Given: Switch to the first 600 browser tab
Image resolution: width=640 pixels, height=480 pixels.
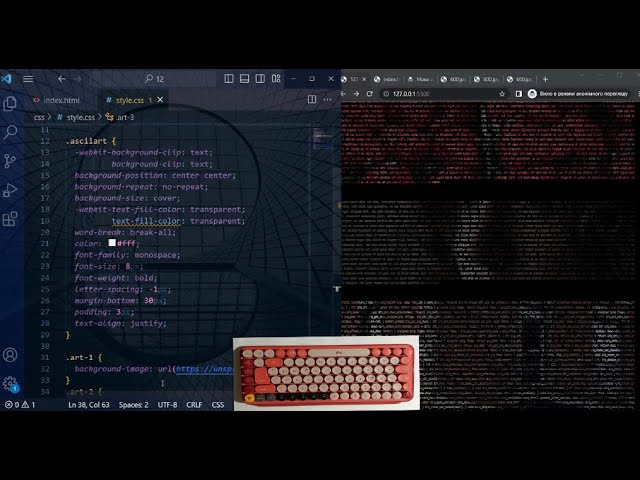Looking at the screenshot, I should [x=453, y=79].
